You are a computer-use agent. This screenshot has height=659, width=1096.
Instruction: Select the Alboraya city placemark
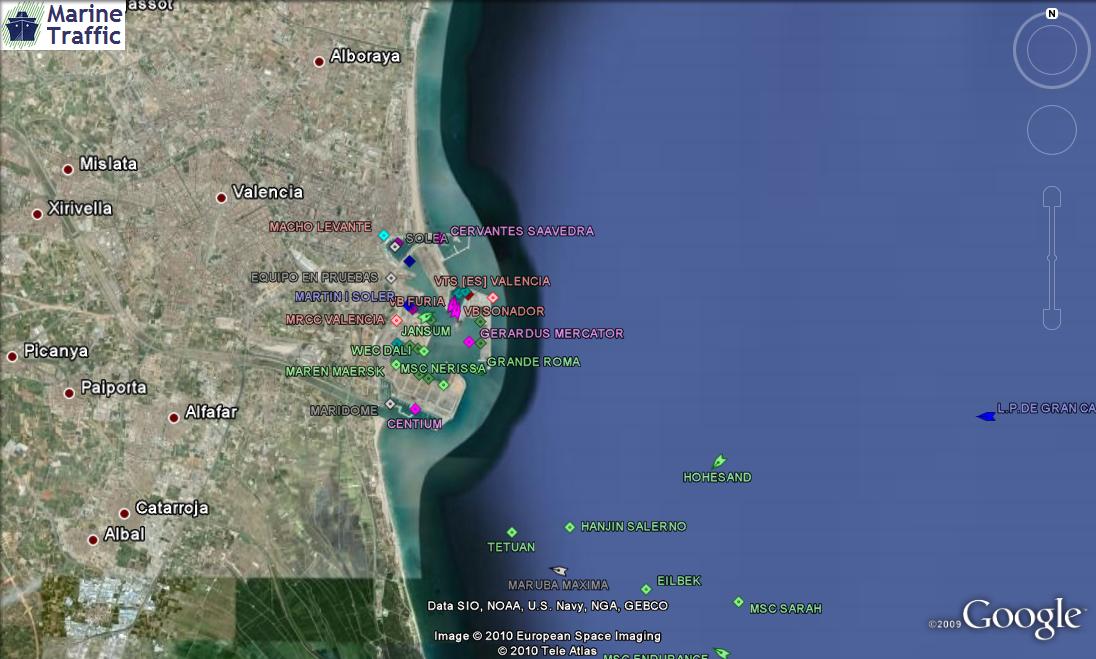[320, 62]
